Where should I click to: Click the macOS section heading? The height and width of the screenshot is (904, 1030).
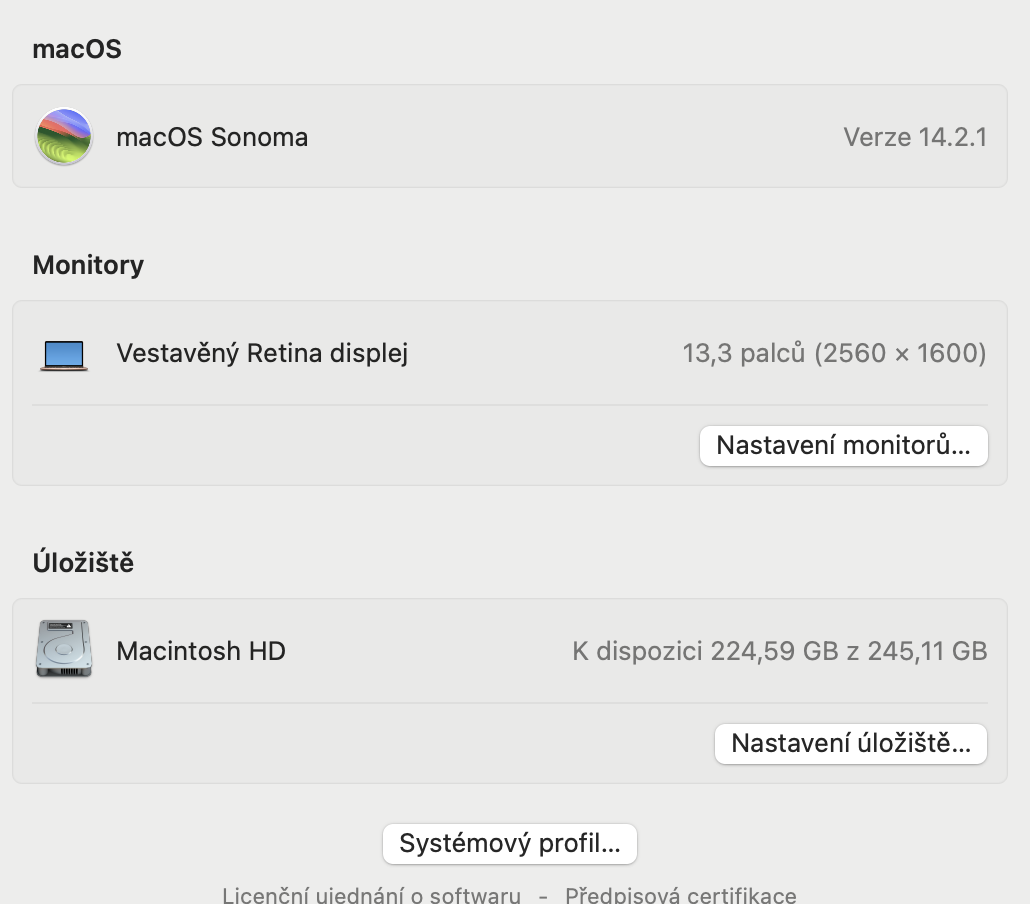click(77, 49)
